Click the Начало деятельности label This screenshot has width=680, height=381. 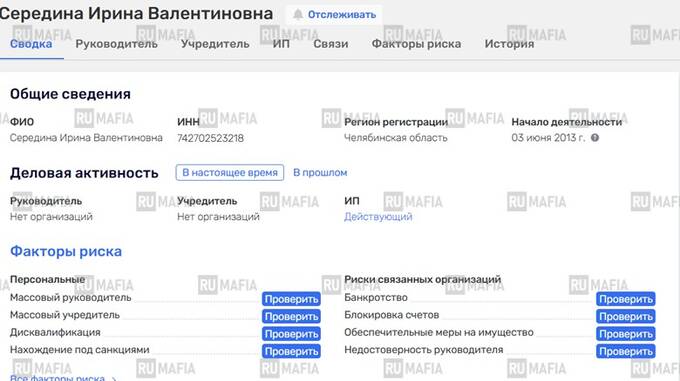pos(566,122)
